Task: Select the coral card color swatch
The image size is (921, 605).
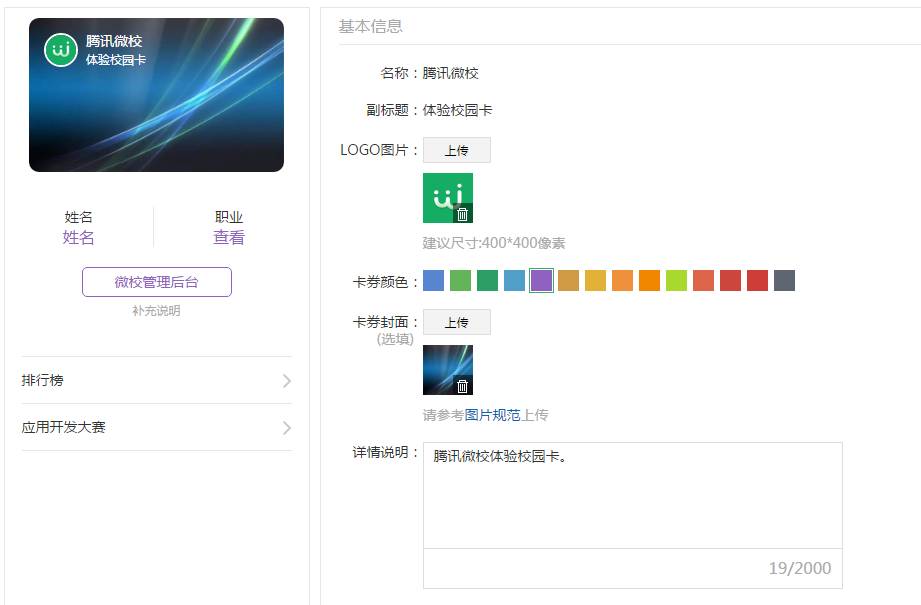Action: point(704,281)
